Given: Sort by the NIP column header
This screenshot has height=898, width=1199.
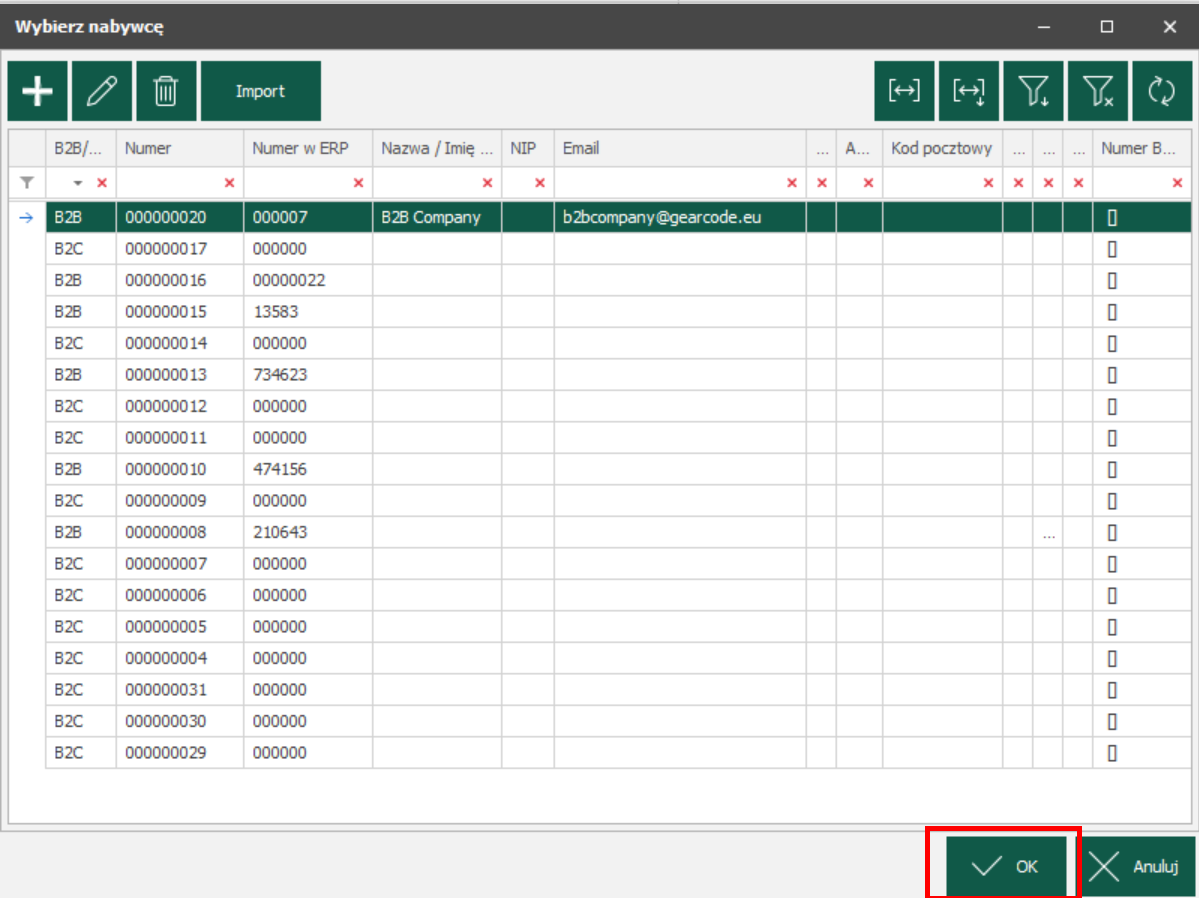Looking at the screenshot, I should [528, 148].
